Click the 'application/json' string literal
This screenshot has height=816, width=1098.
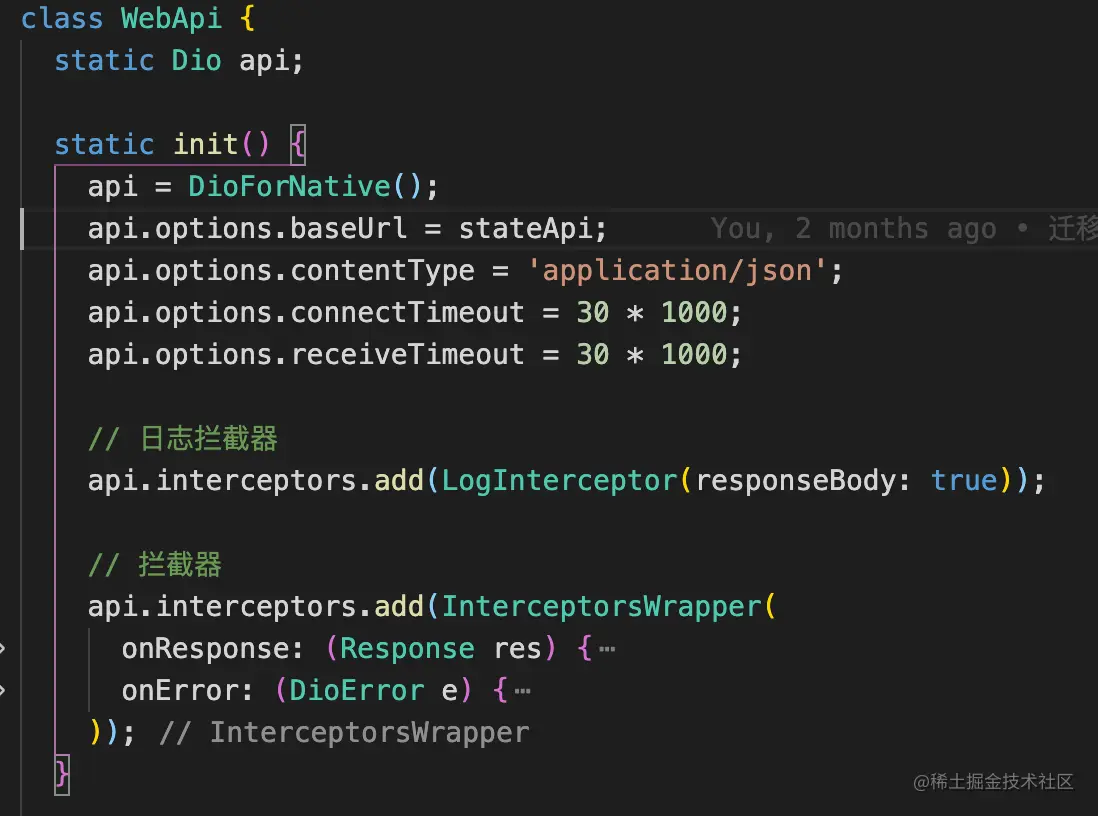(677, 271)
